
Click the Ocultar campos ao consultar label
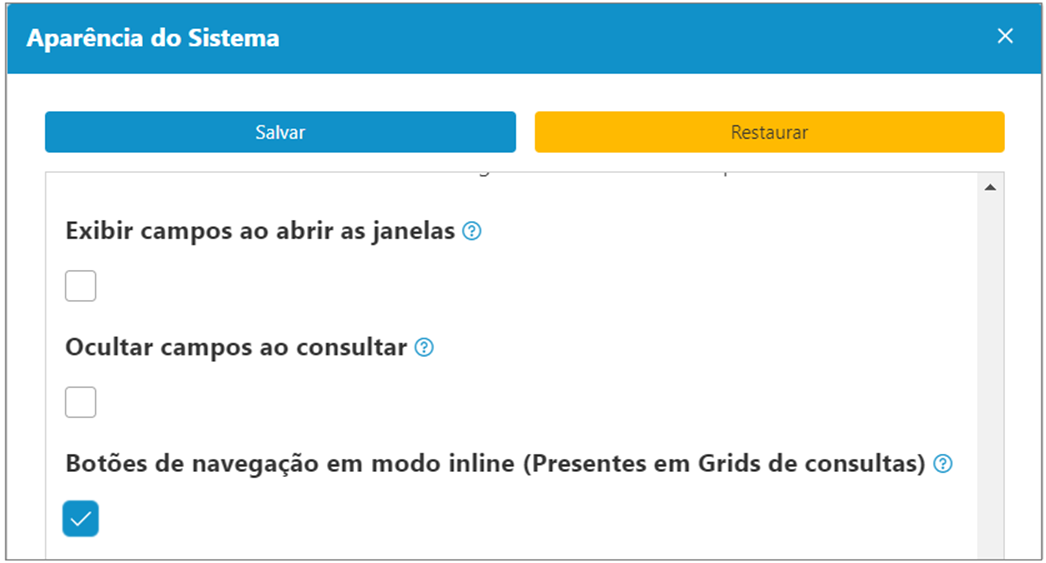(236, 348)
